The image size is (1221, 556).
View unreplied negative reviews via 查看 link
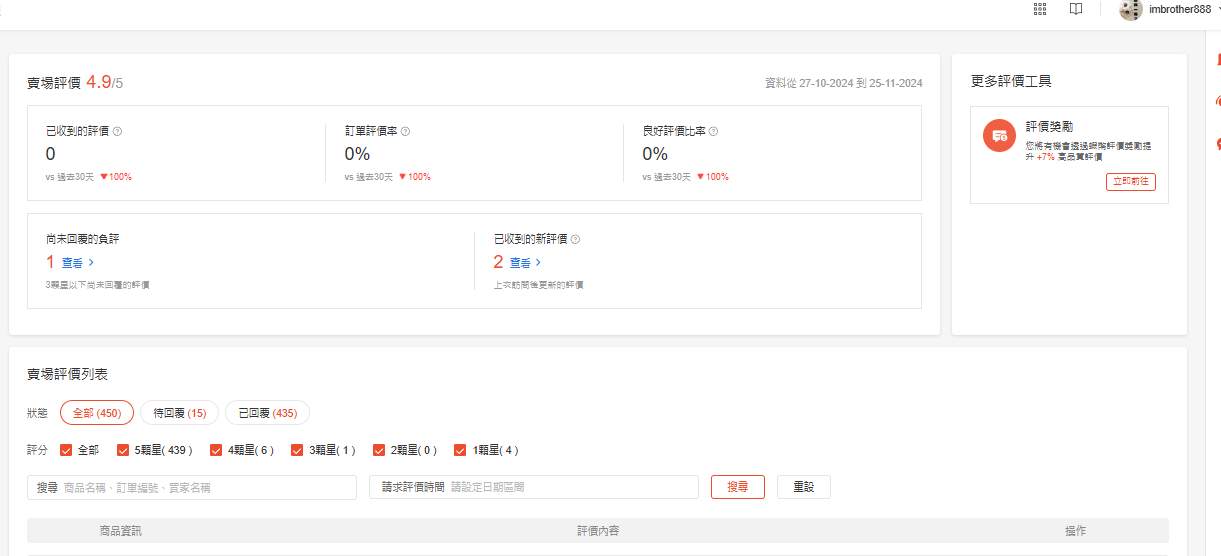point(77,263)
